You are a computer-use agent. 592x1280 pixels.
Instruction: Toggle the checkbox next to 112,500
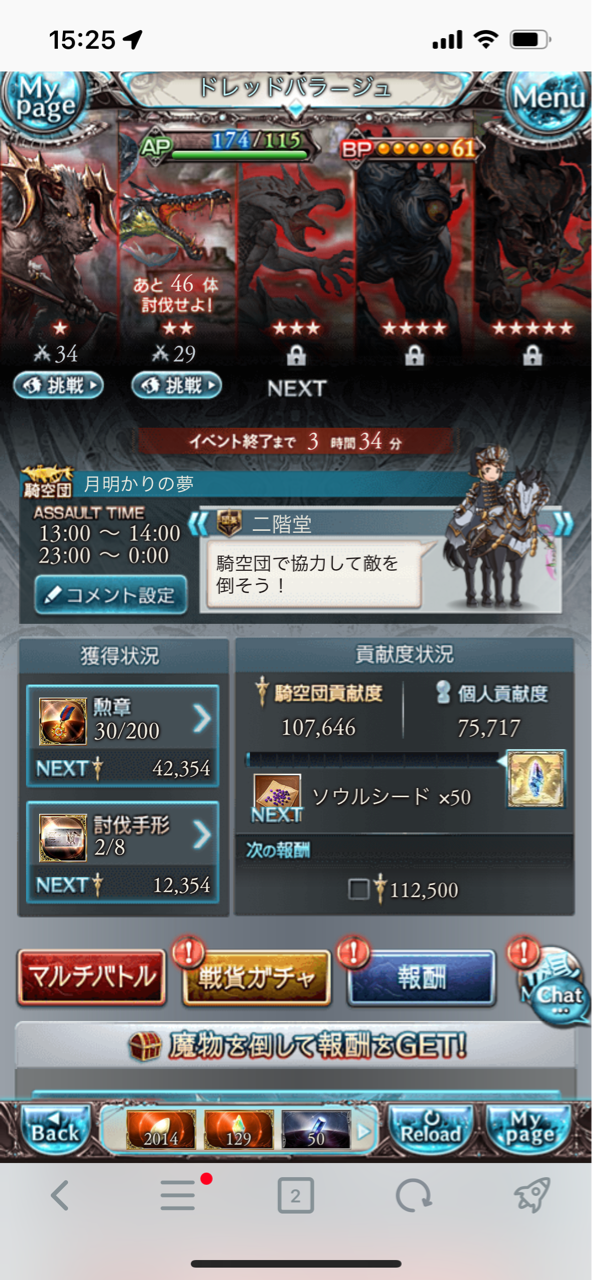tap(358, 890)
